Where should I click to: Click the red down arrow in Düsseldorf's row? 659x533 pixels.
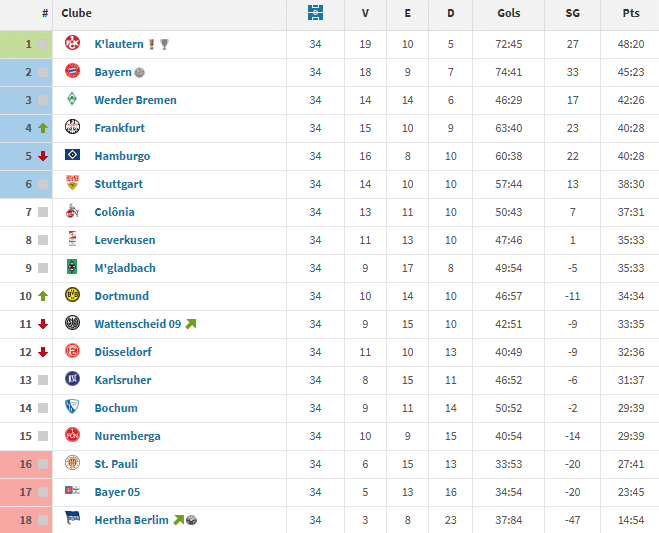(43, 352)
